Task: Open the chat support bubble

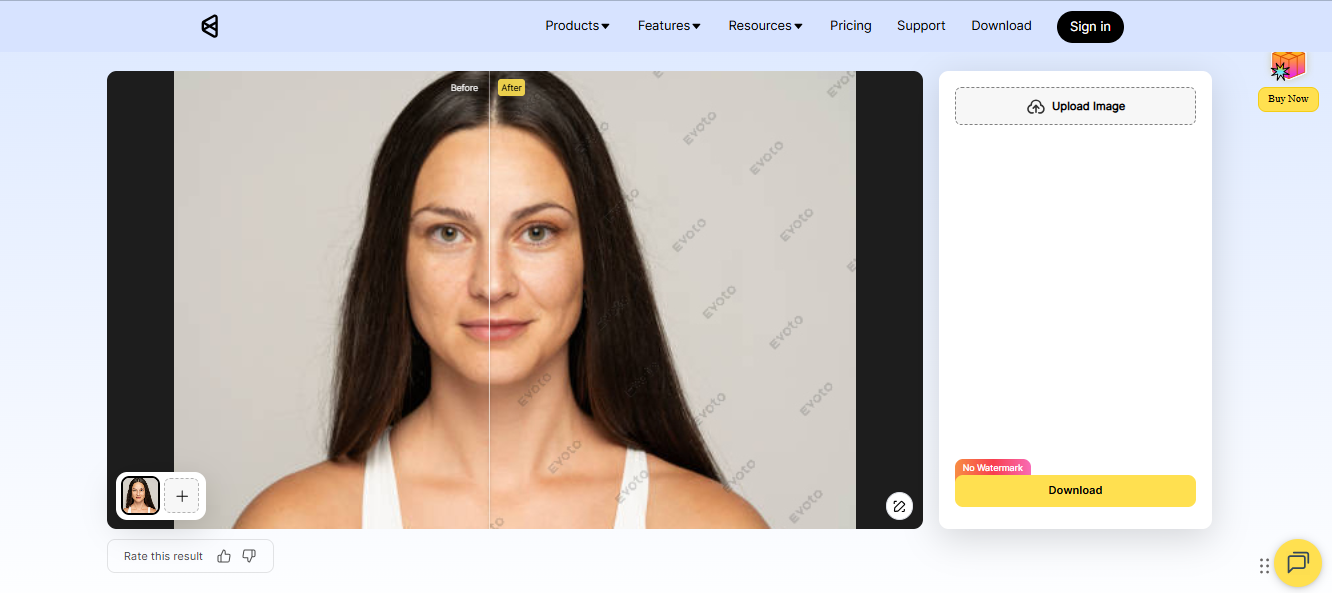Action: pos(1297,563)
